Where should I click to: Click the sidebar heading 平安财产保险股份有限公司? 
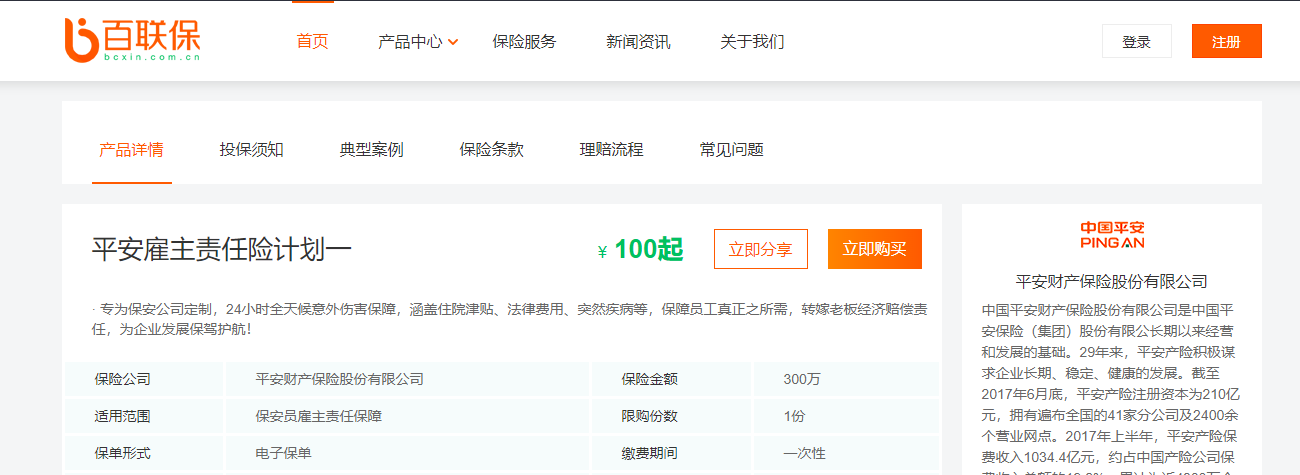click(1112, 281)
